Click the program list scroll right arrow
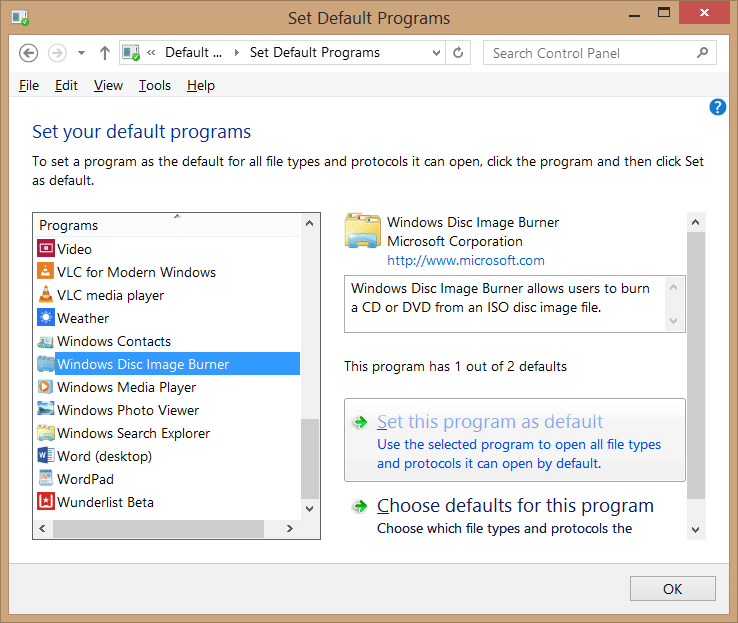 point(290,529)
